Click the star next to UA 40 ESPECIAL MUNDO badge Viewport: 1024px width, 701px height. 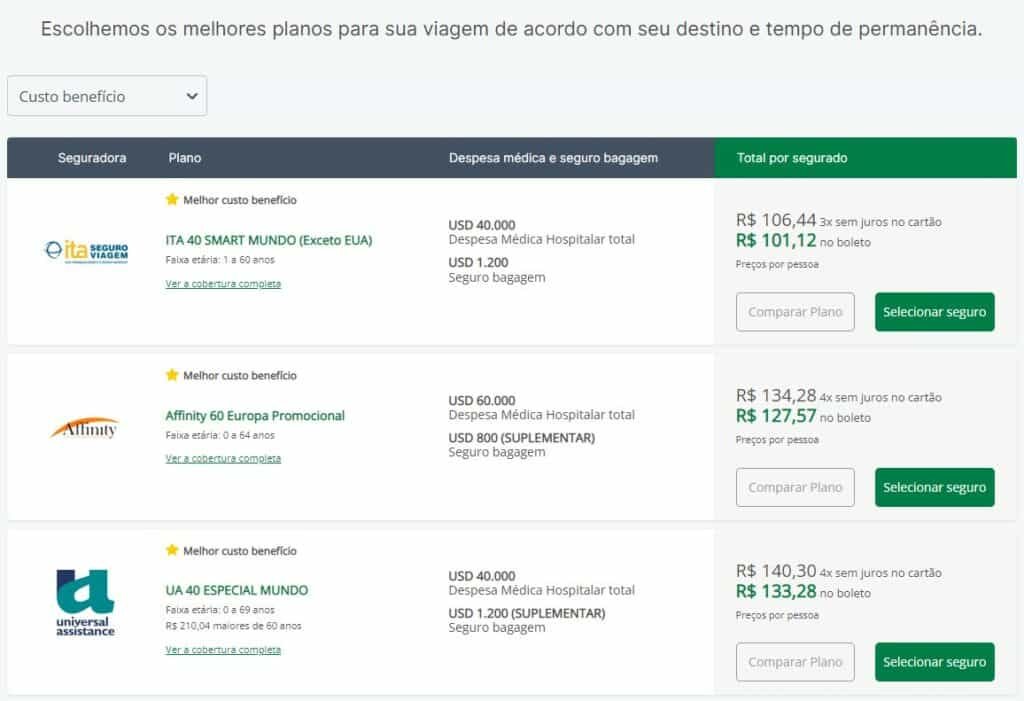(x=172, y=551)
